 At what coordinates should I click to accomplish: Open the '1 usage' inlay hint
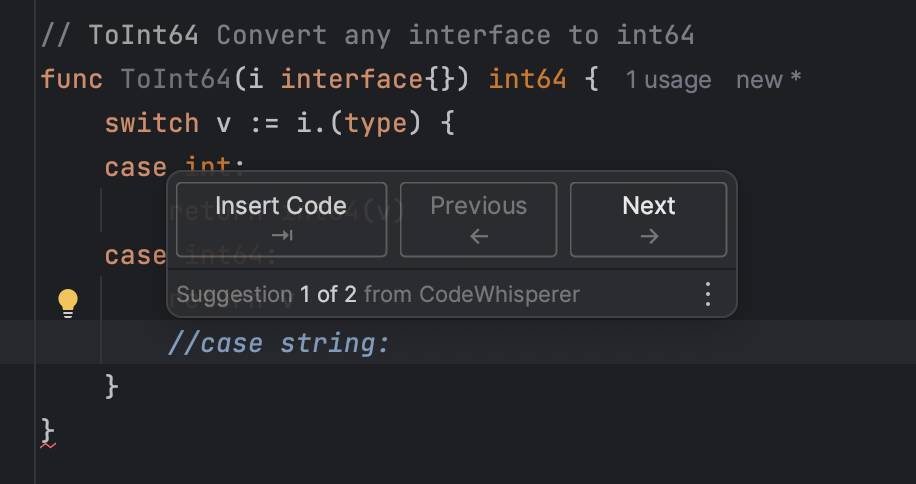coord(668,80)
